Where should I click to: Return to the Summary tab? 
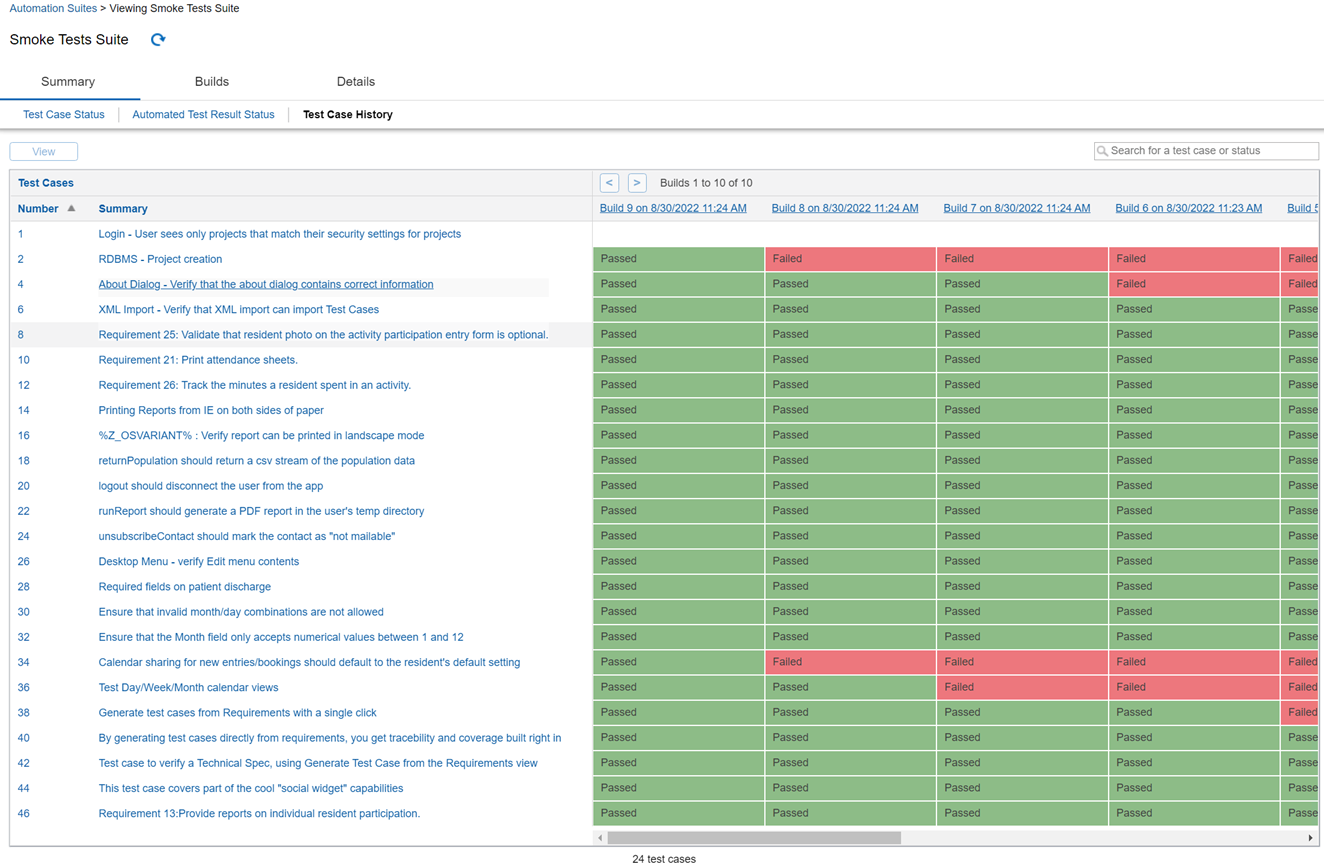pyautogui.click(x=67, y=81)
